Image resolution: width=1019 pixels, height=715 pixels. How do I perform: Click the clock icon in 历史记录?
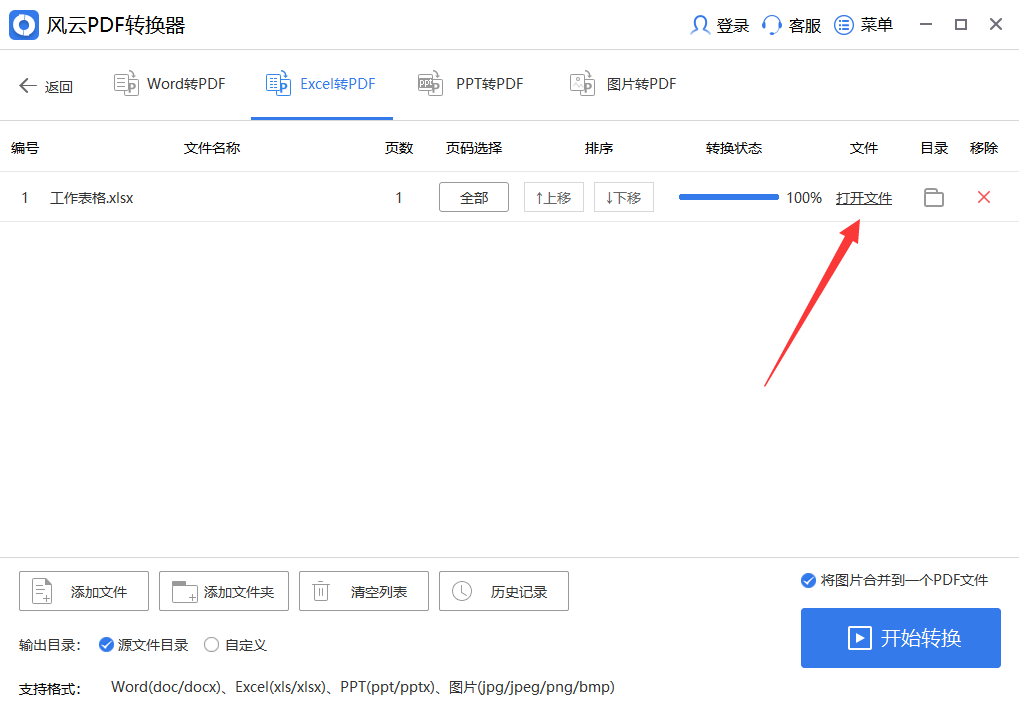(461, 591)
